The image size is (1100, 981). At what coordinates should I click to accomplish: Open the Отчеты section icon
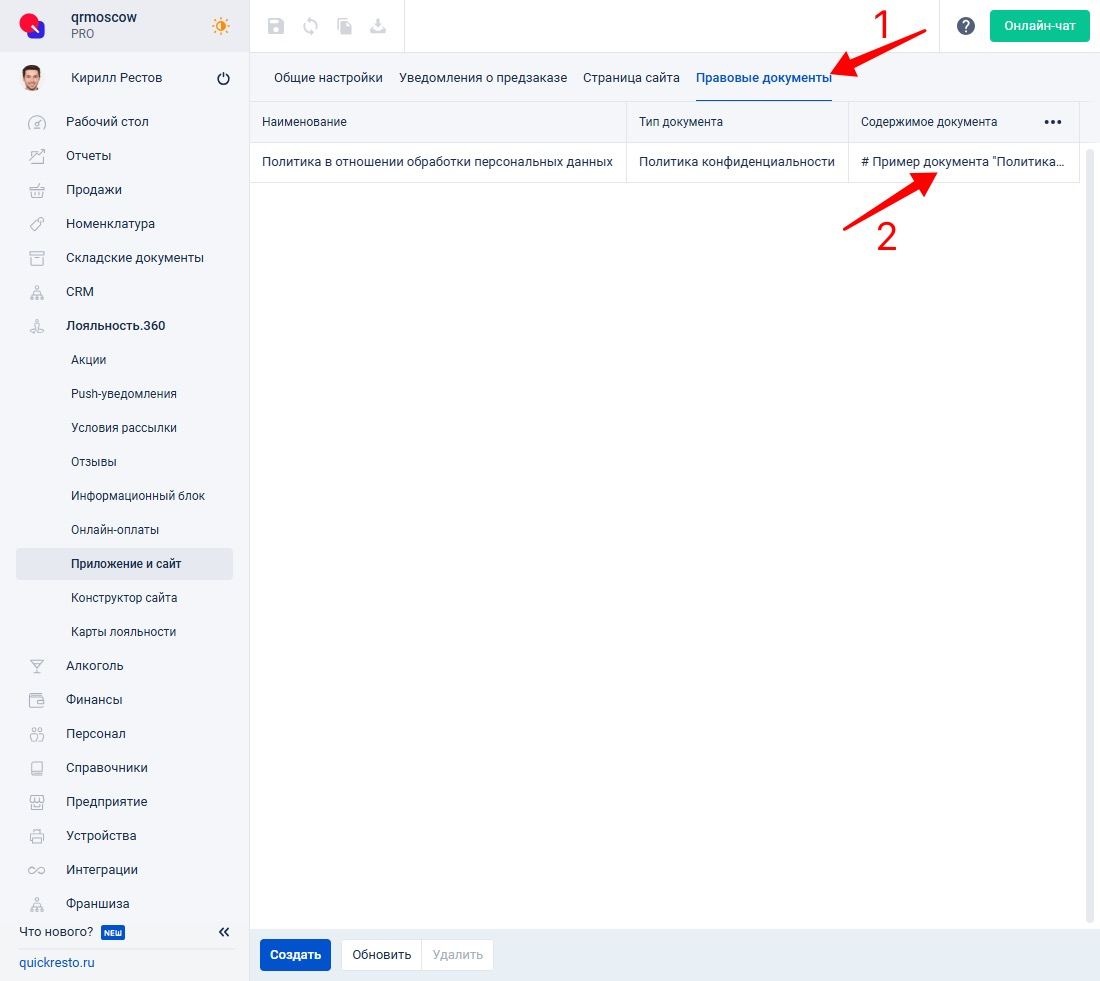[x=37, y=156]
